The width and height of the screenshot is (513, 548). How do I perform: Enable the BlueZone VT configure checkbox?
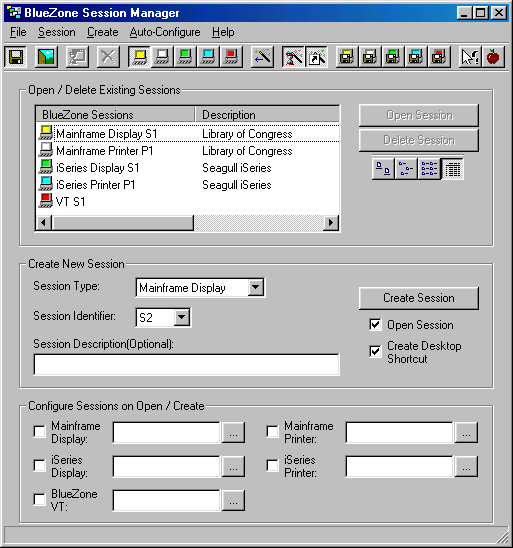click(39, 499)
